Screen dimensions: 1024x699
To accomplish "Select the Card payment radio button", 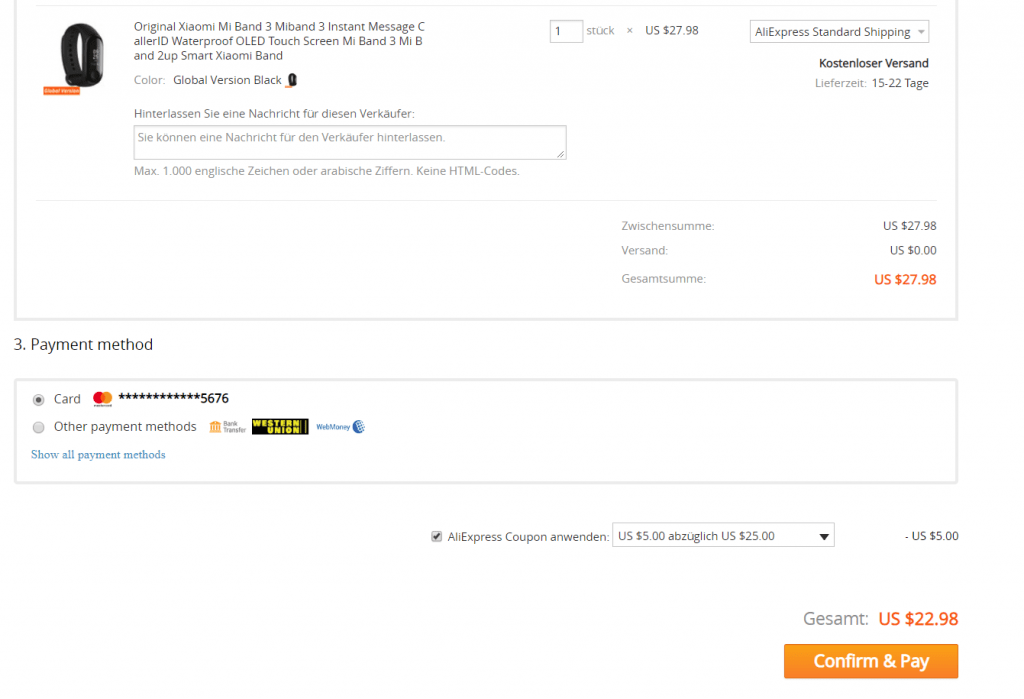I will click(39, 399).
